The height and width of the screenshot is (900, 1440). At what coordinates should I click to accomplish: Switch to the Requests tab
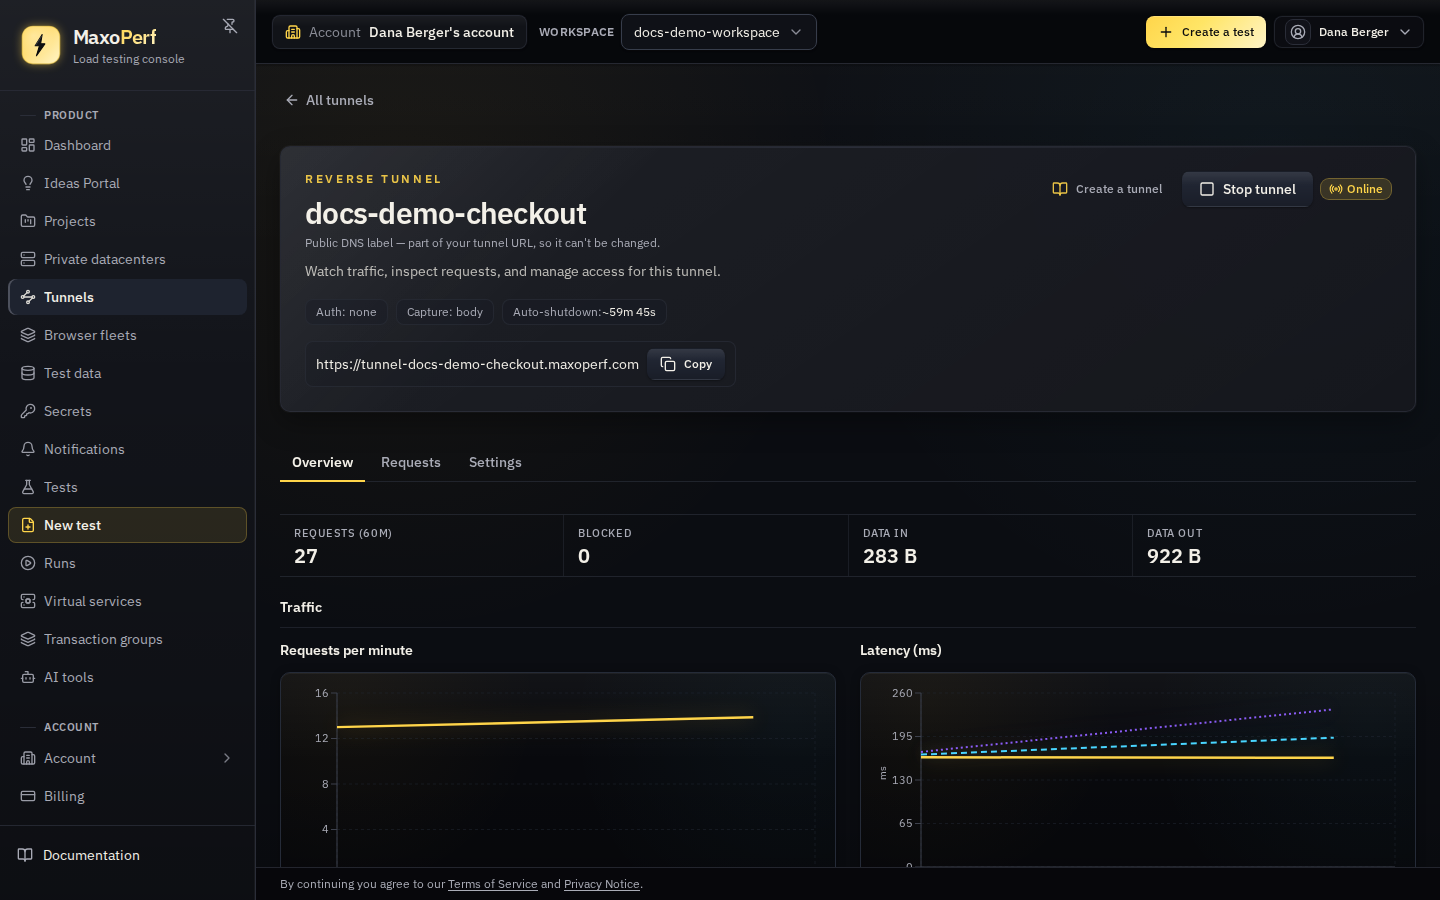[411, 462]
